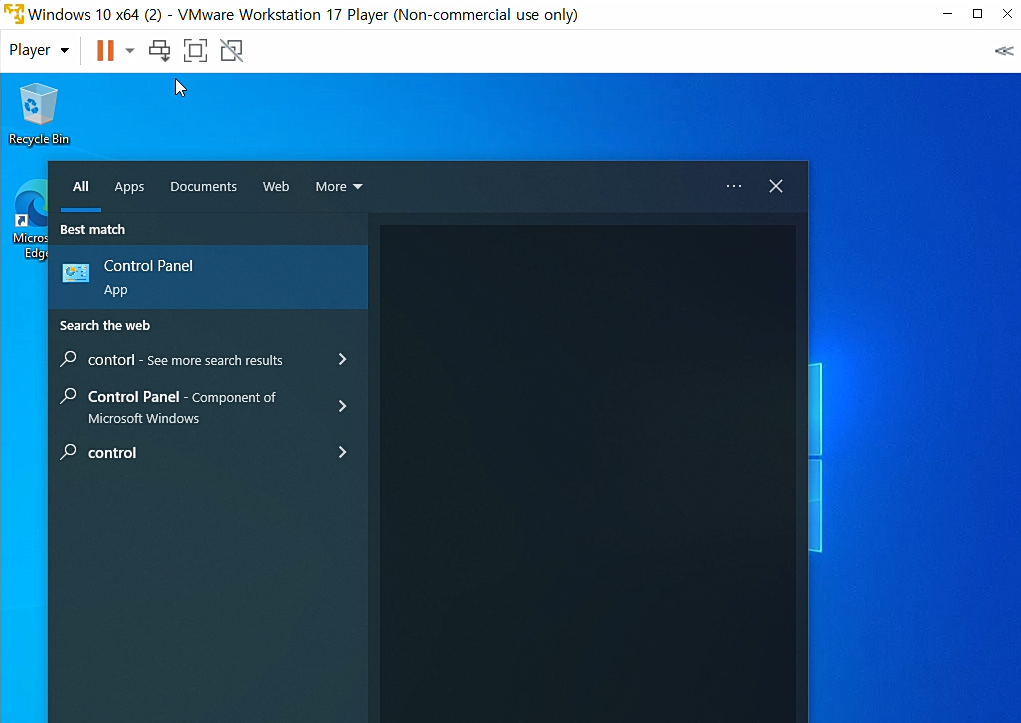Image resolution: width=1021 pixels, height=723 pixels.
Task: Click the 'Search the web' heading text
Action: [x=105, y=326]
